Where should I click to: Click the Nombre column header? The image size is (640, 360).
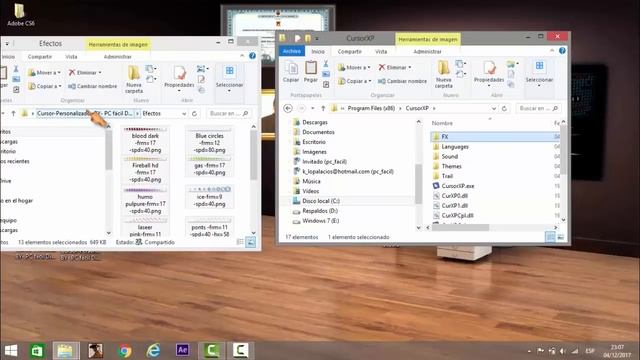[x=442, y=123]
